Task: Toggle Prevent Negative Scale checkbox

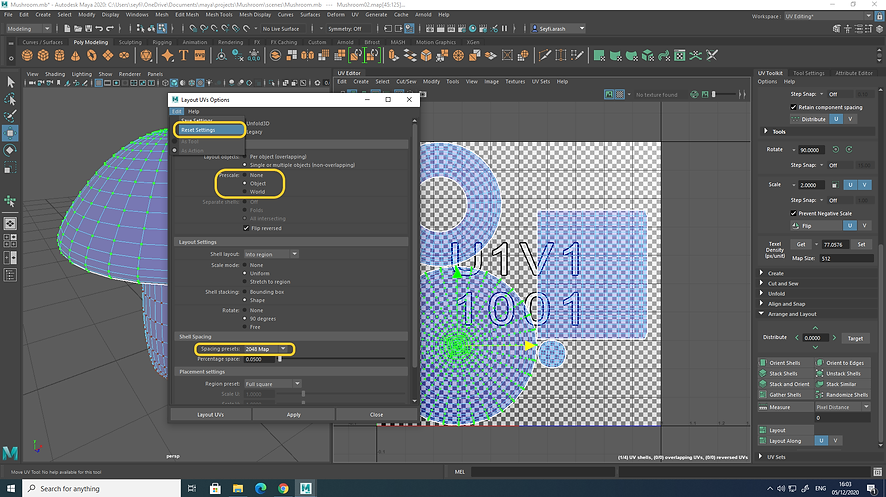Action: (793, 213)
